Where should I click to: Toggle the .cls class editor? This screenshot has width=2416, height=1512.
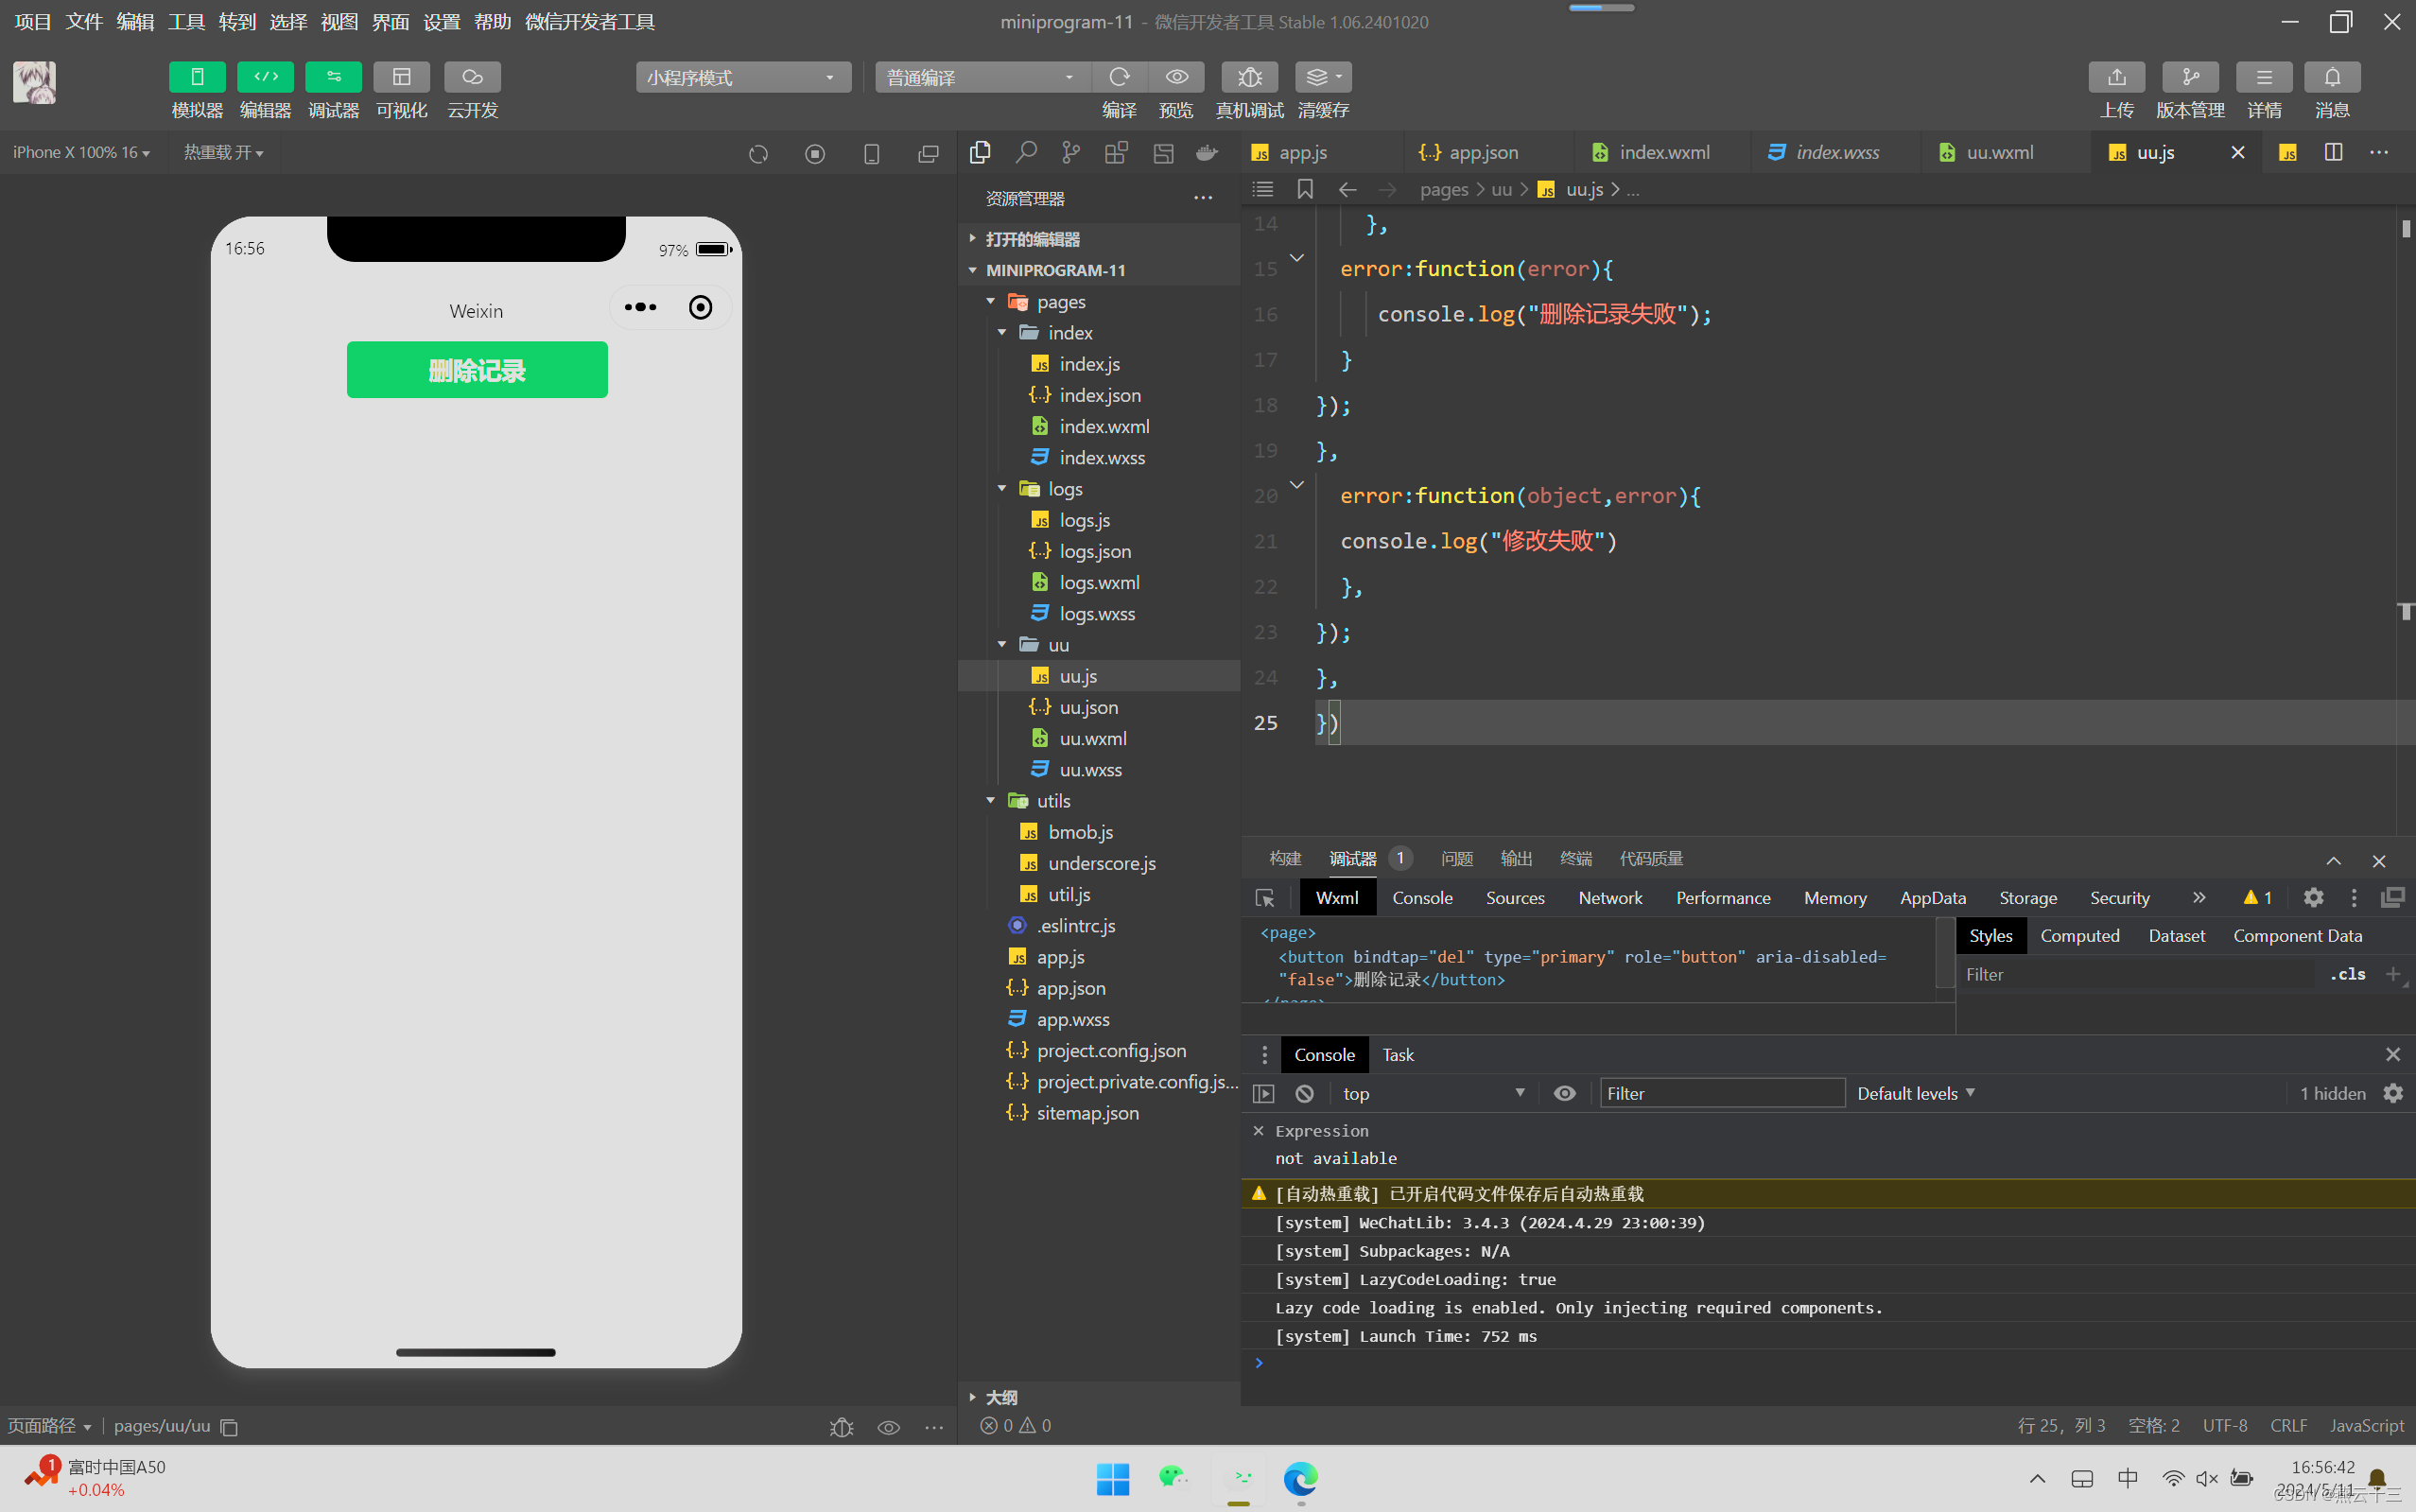coord(2347,974)
